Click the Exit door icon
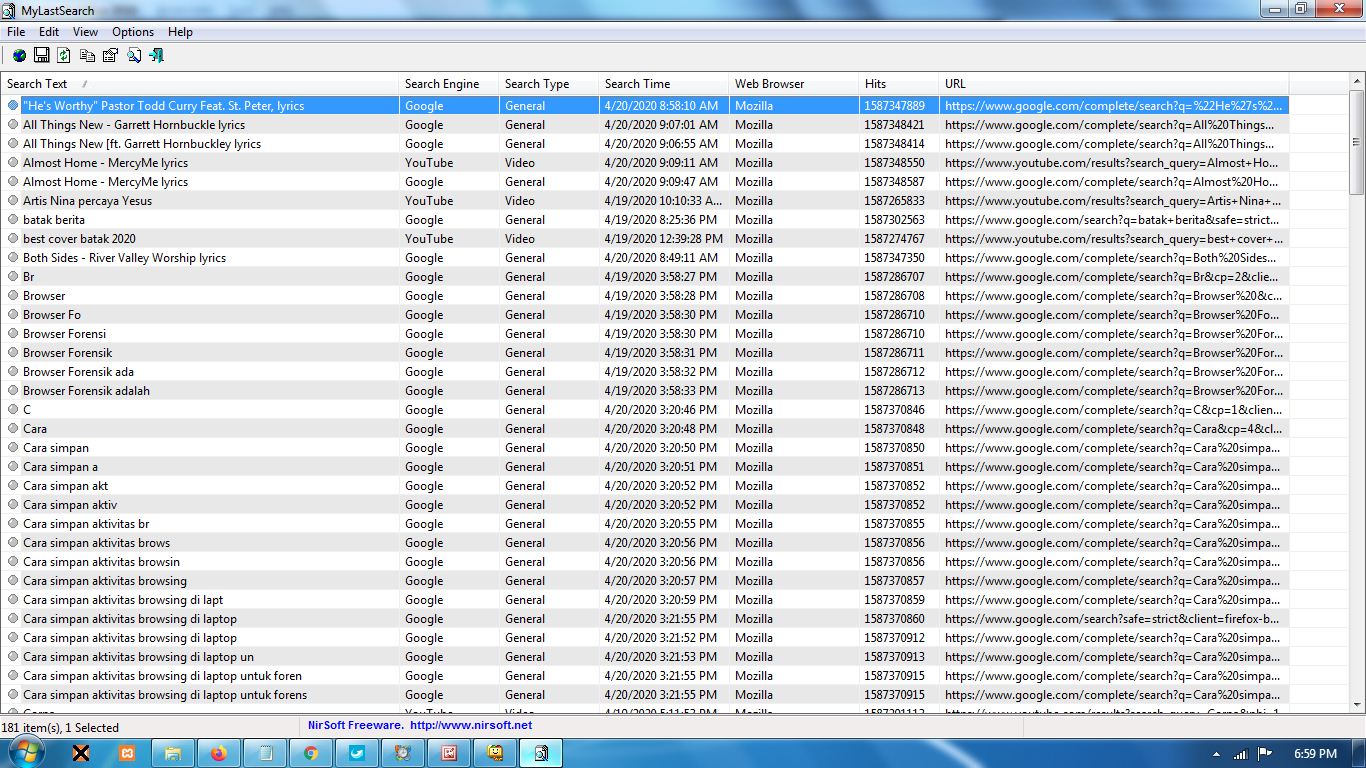1366x768 pixels. (x=157, y=56)
